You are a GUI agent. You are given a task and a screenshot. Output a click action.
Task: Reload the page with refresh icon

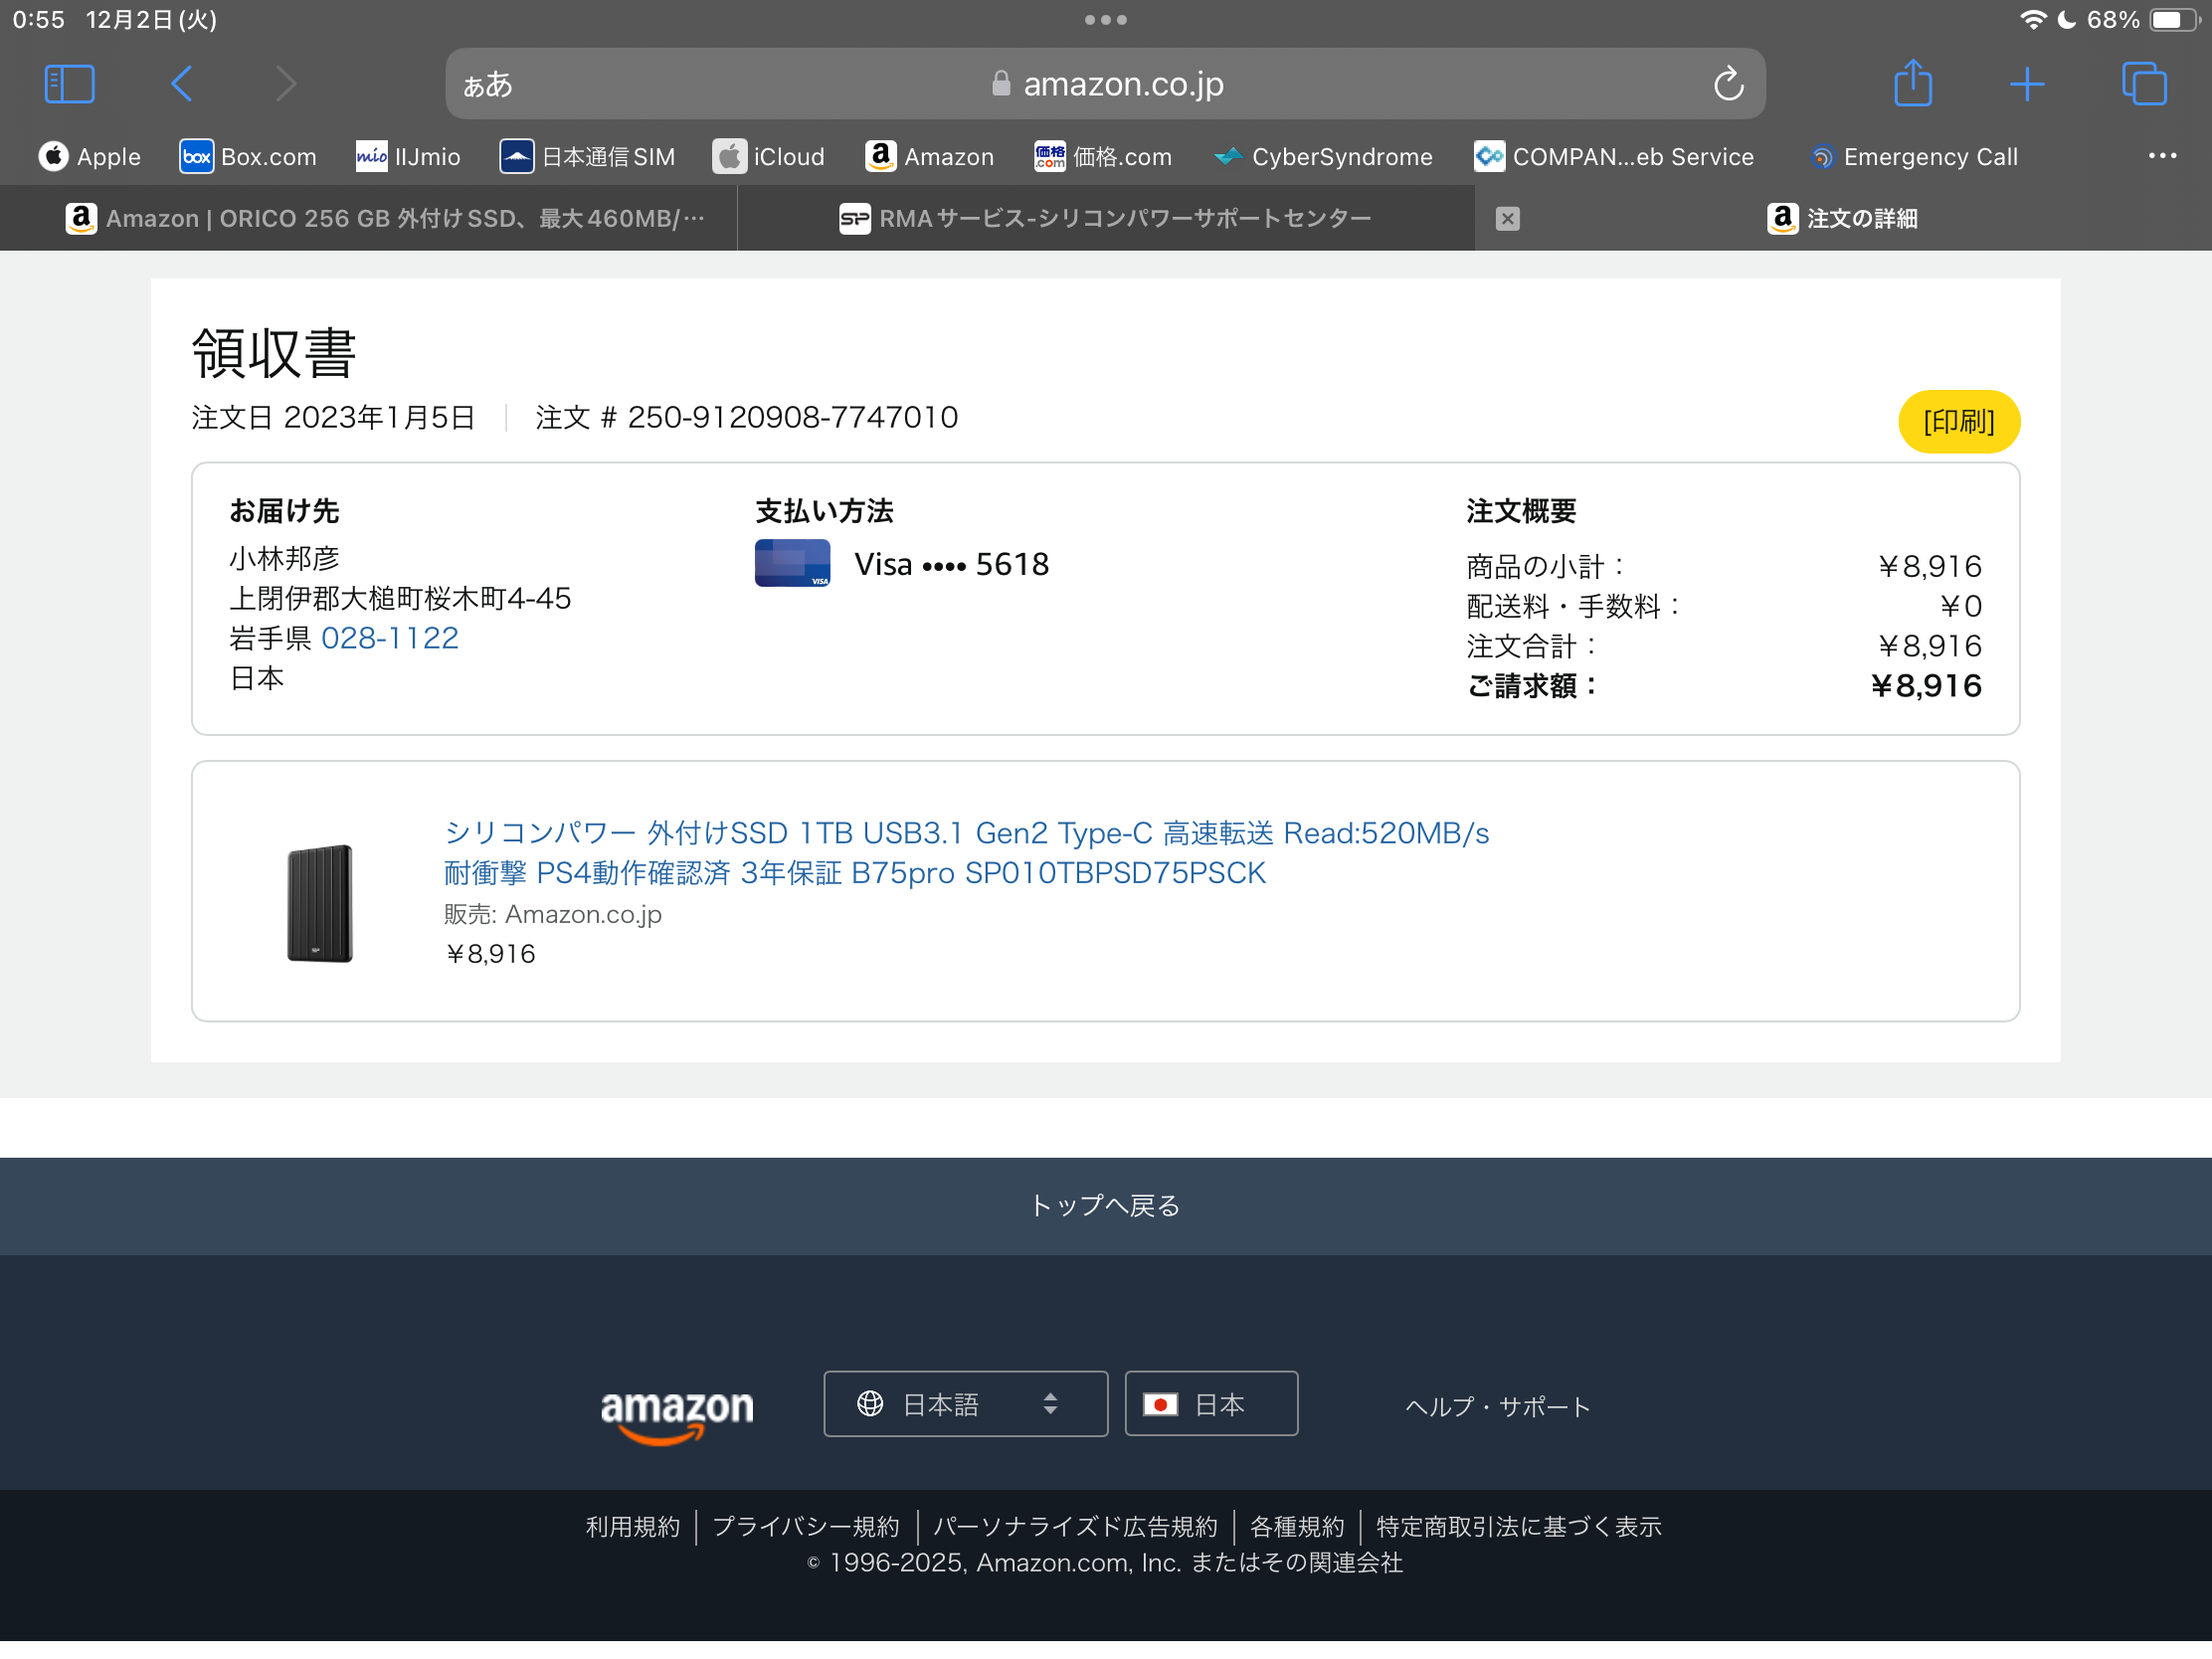click(1728, 84)
